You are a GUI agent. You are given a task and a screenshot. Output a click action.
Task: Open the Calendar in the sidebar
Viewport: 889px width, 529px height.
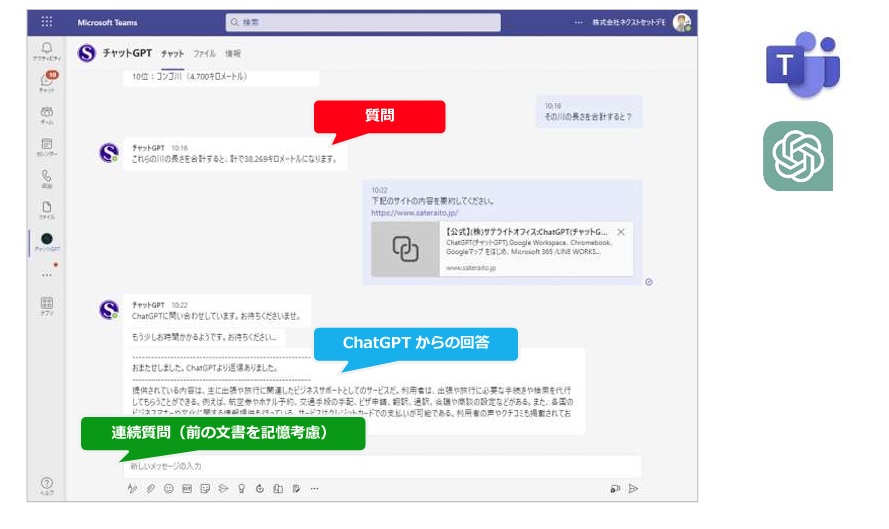46,146
